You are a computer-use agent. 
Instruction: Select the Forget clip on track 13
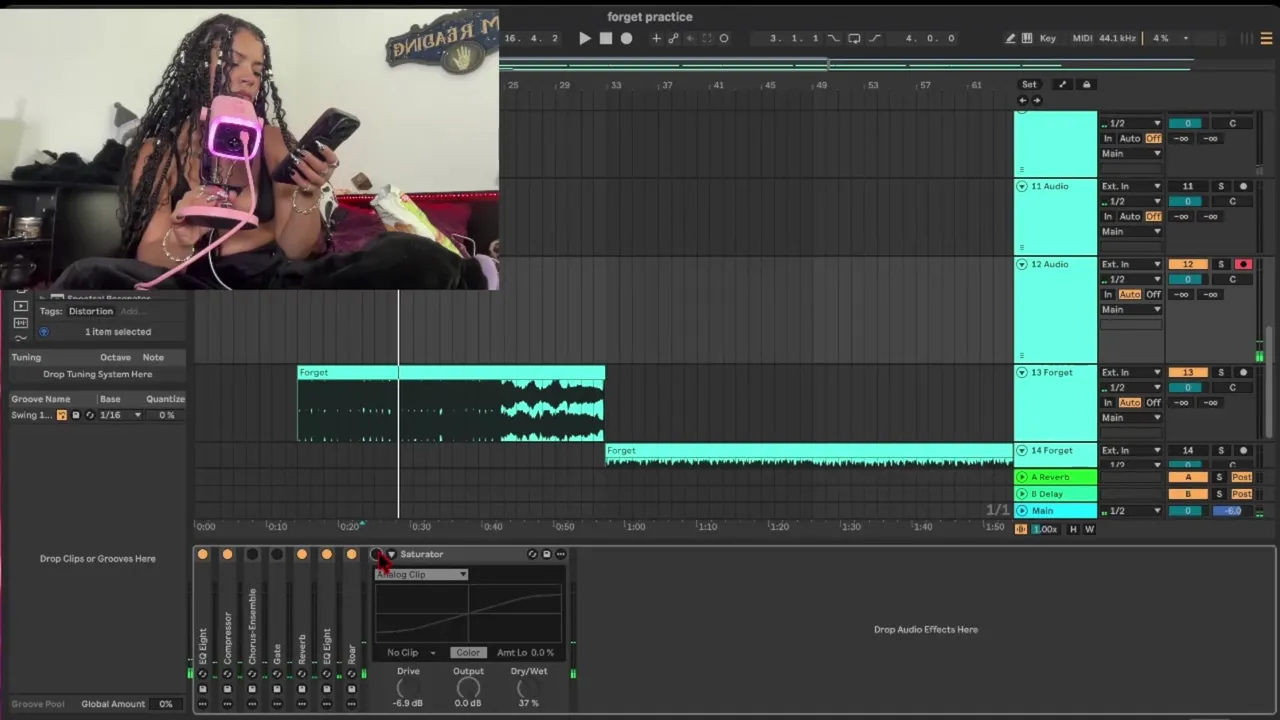[x=451, y=404]
